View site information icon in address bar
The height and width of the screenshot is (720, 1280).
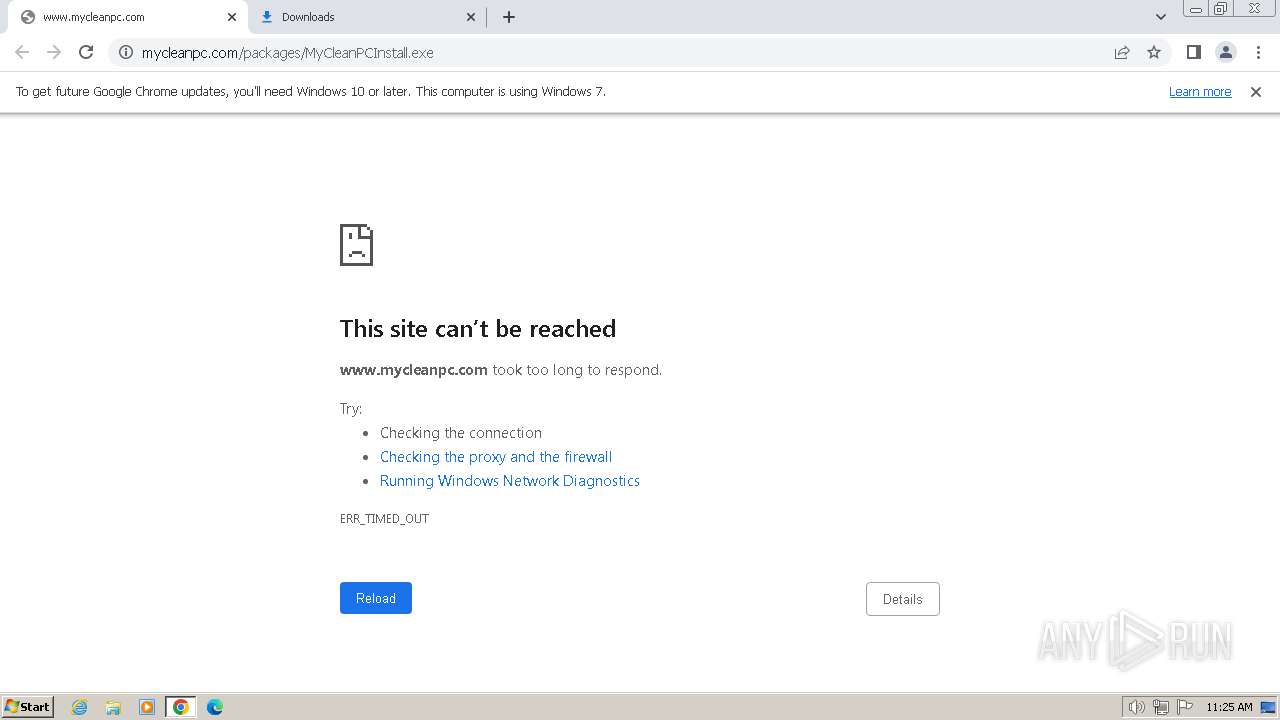coord(126,53)
